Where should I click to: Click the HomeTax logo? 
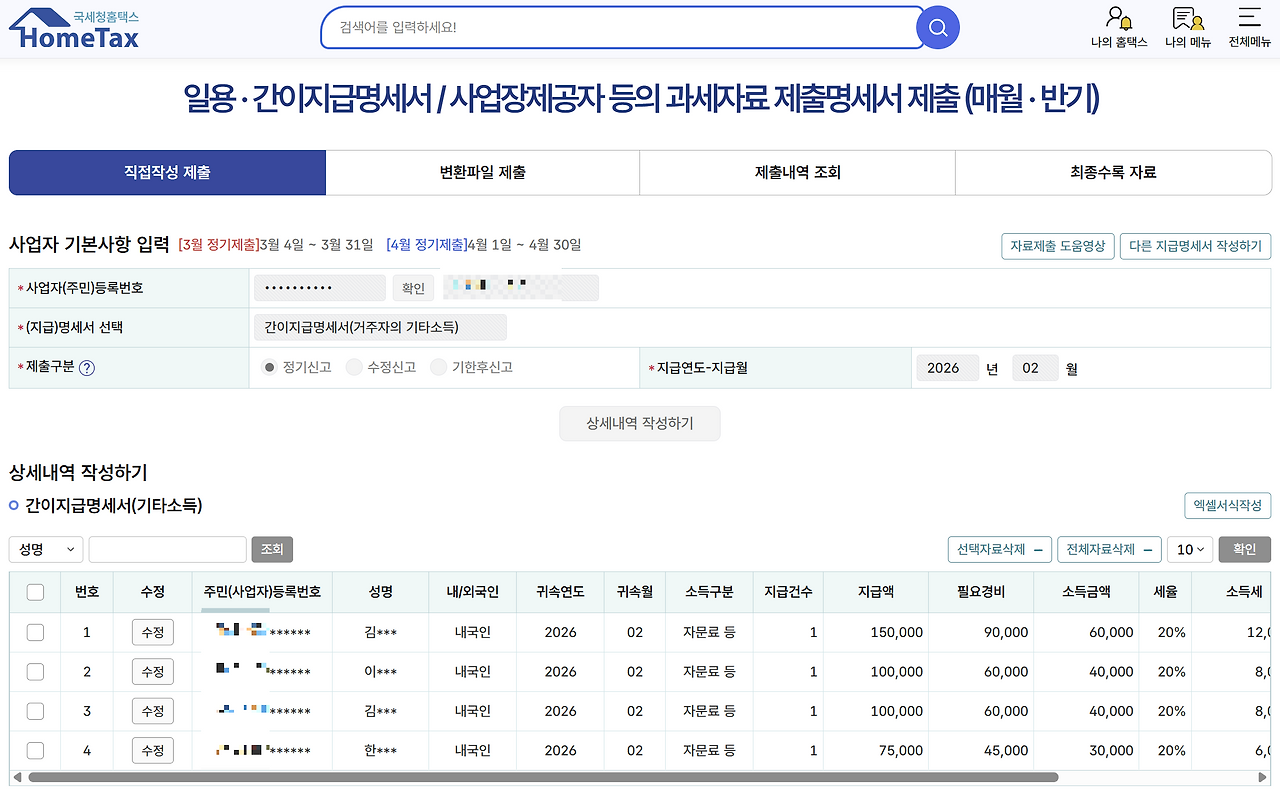(x=74, y=29)
